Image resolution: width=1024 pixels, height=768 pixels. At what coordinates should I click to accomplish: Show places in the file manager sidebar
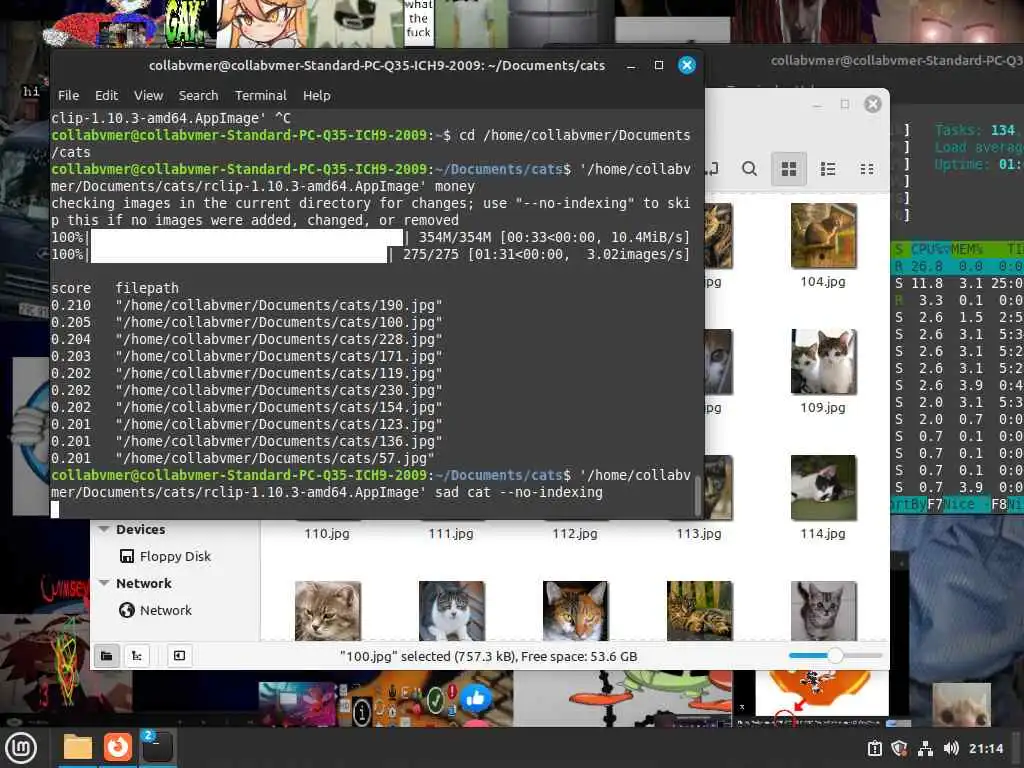tap(106, 656)
